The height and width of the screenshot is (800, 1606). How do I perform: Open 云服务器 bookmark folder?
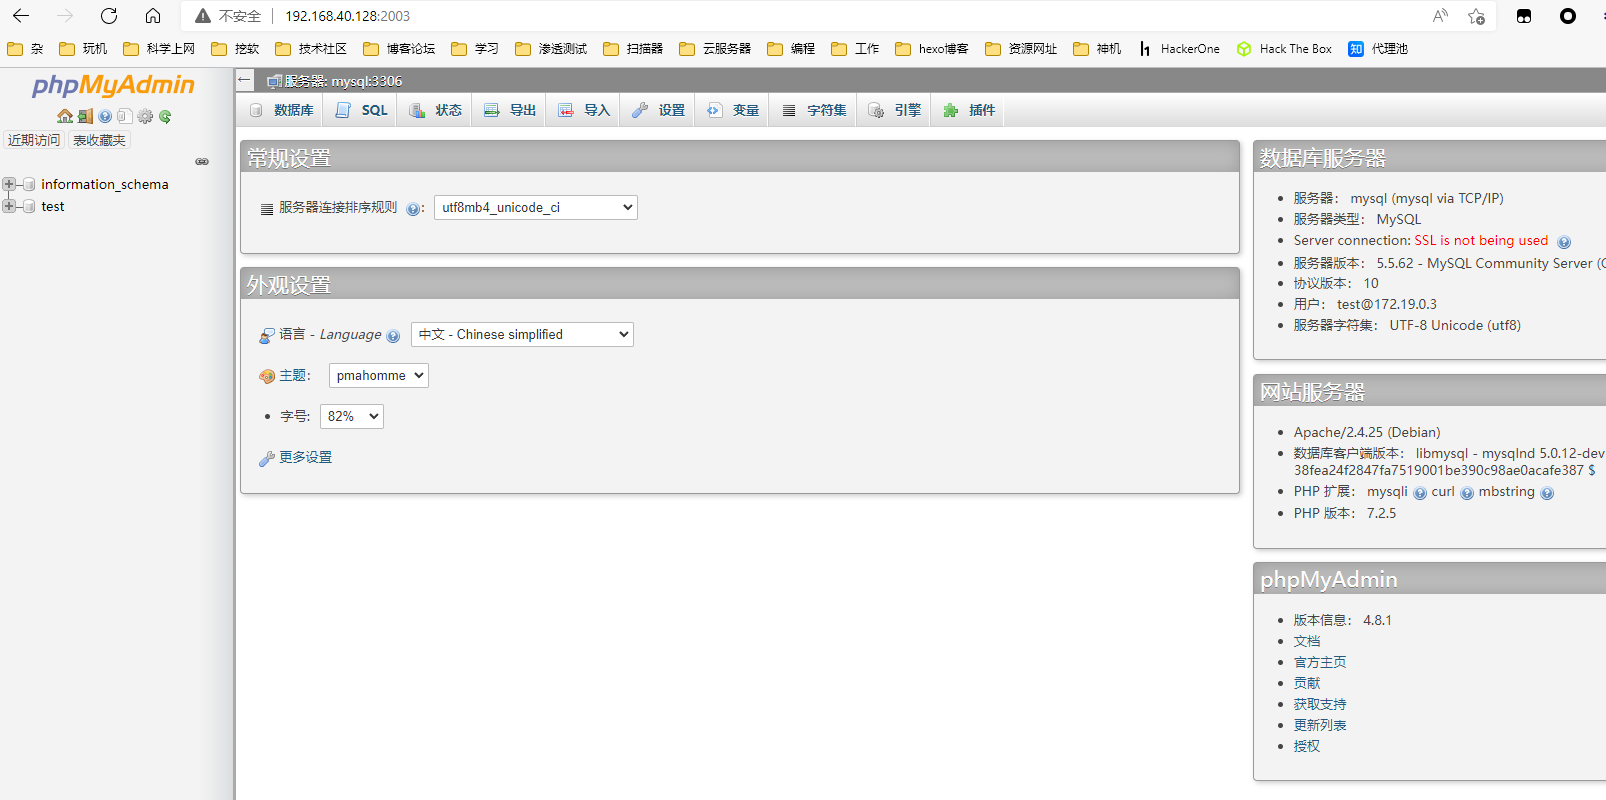pyautogui.click(x=715, y=48)
